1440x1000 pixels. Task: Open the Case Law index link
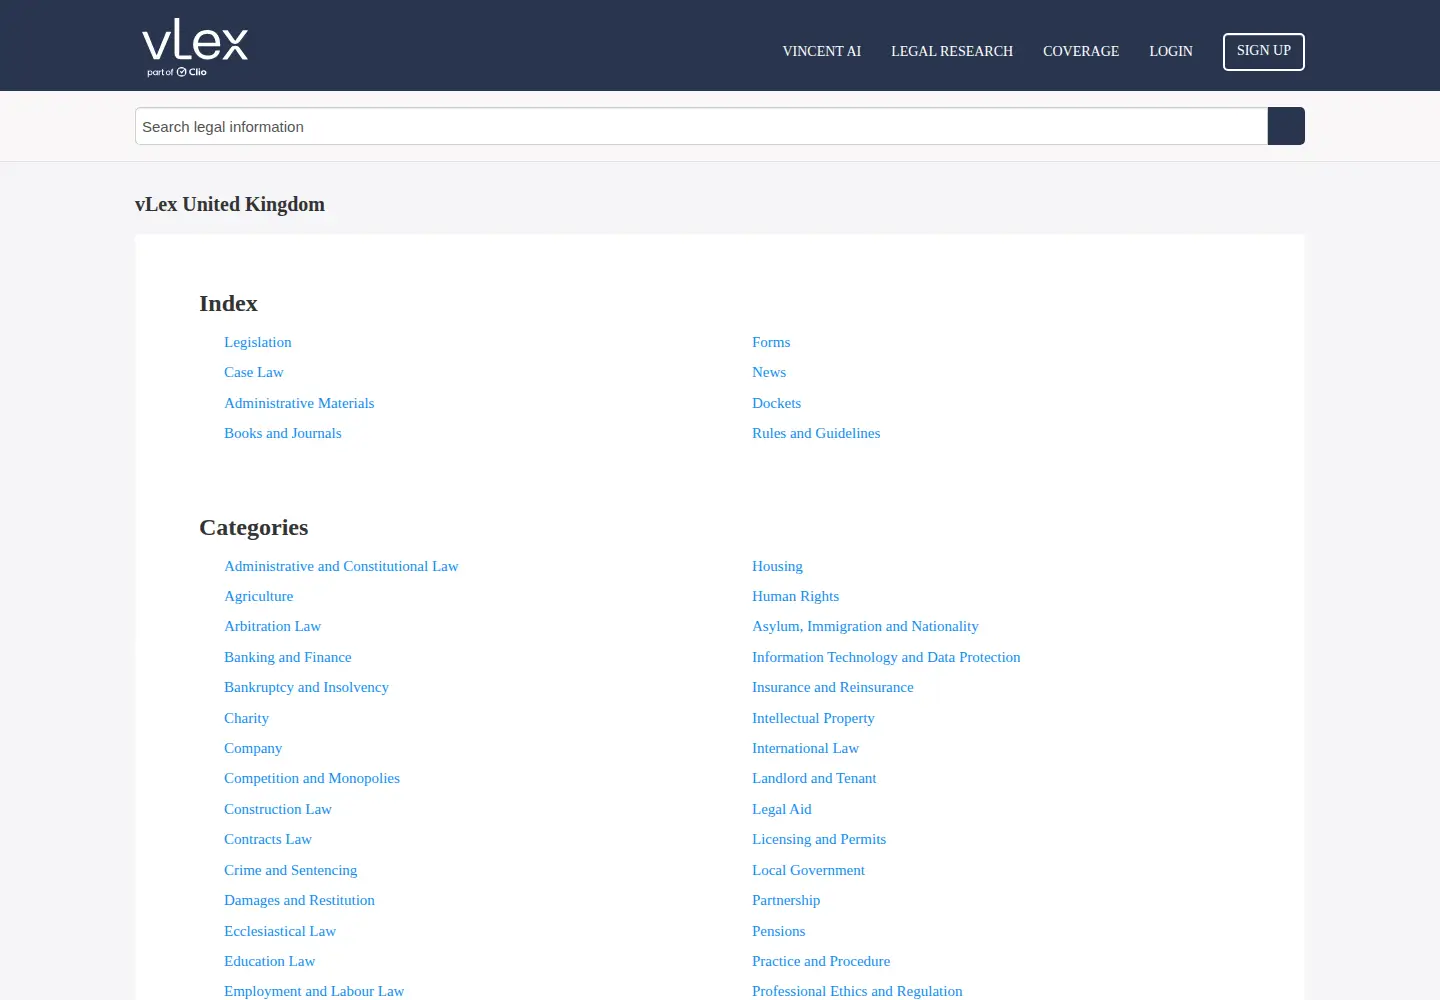tap(254, 372)
